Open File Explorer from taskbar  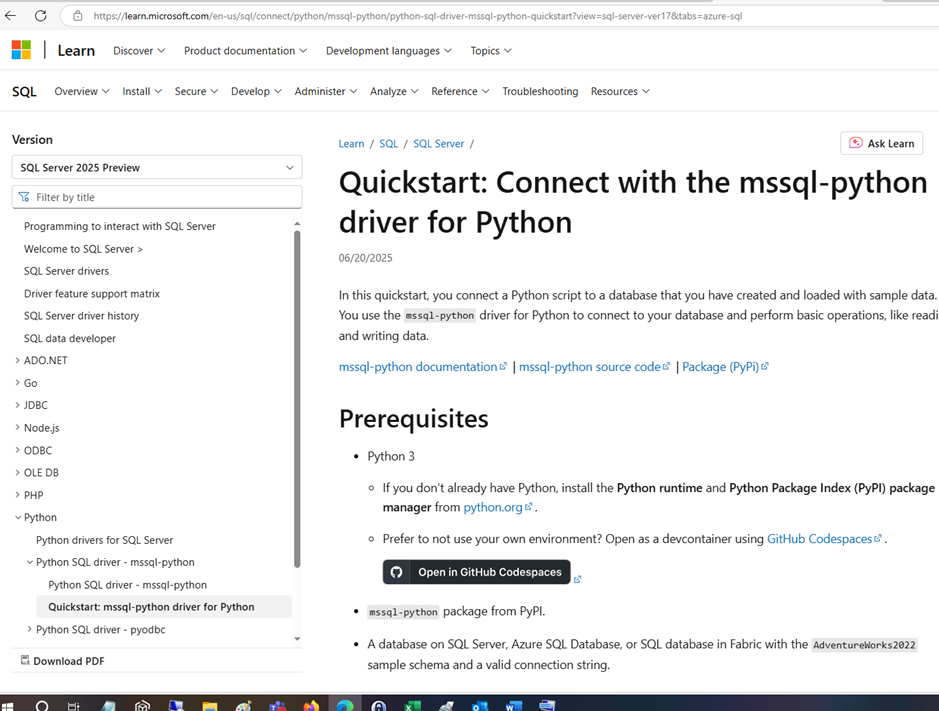210,706
